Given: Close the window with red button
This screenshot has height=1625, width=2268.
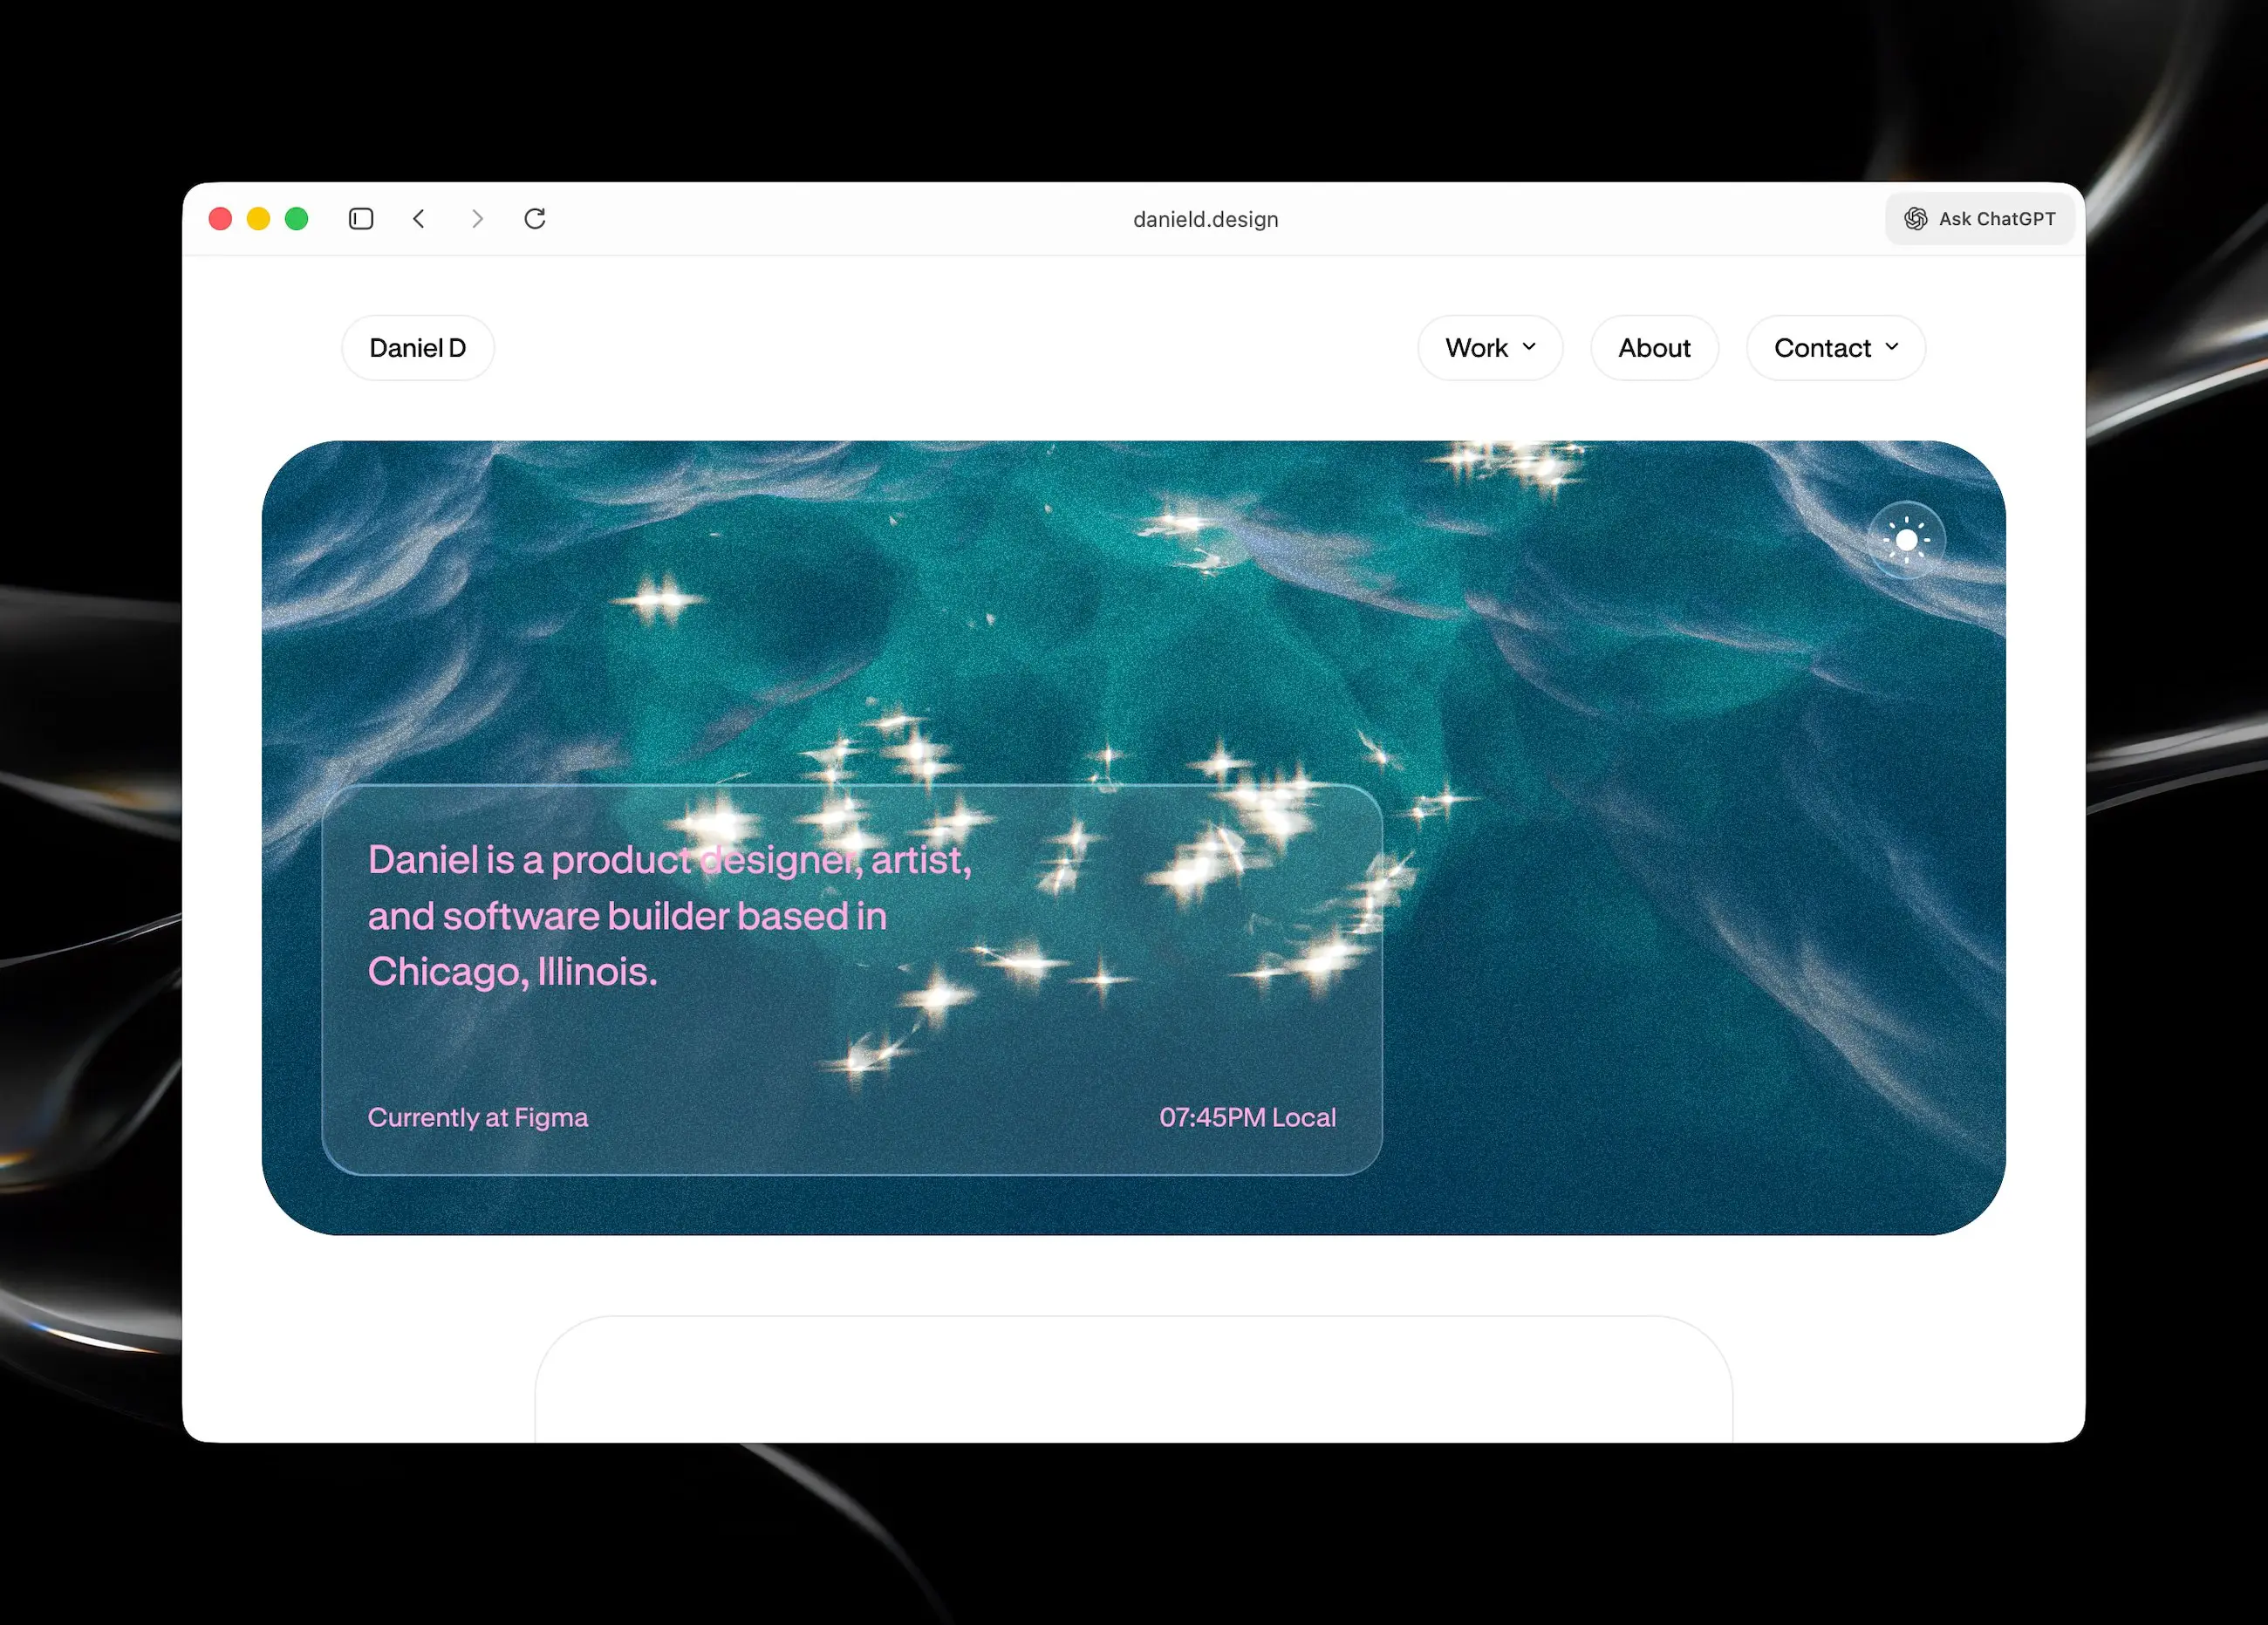Looking at the screenshot, I should pos(220,219).
